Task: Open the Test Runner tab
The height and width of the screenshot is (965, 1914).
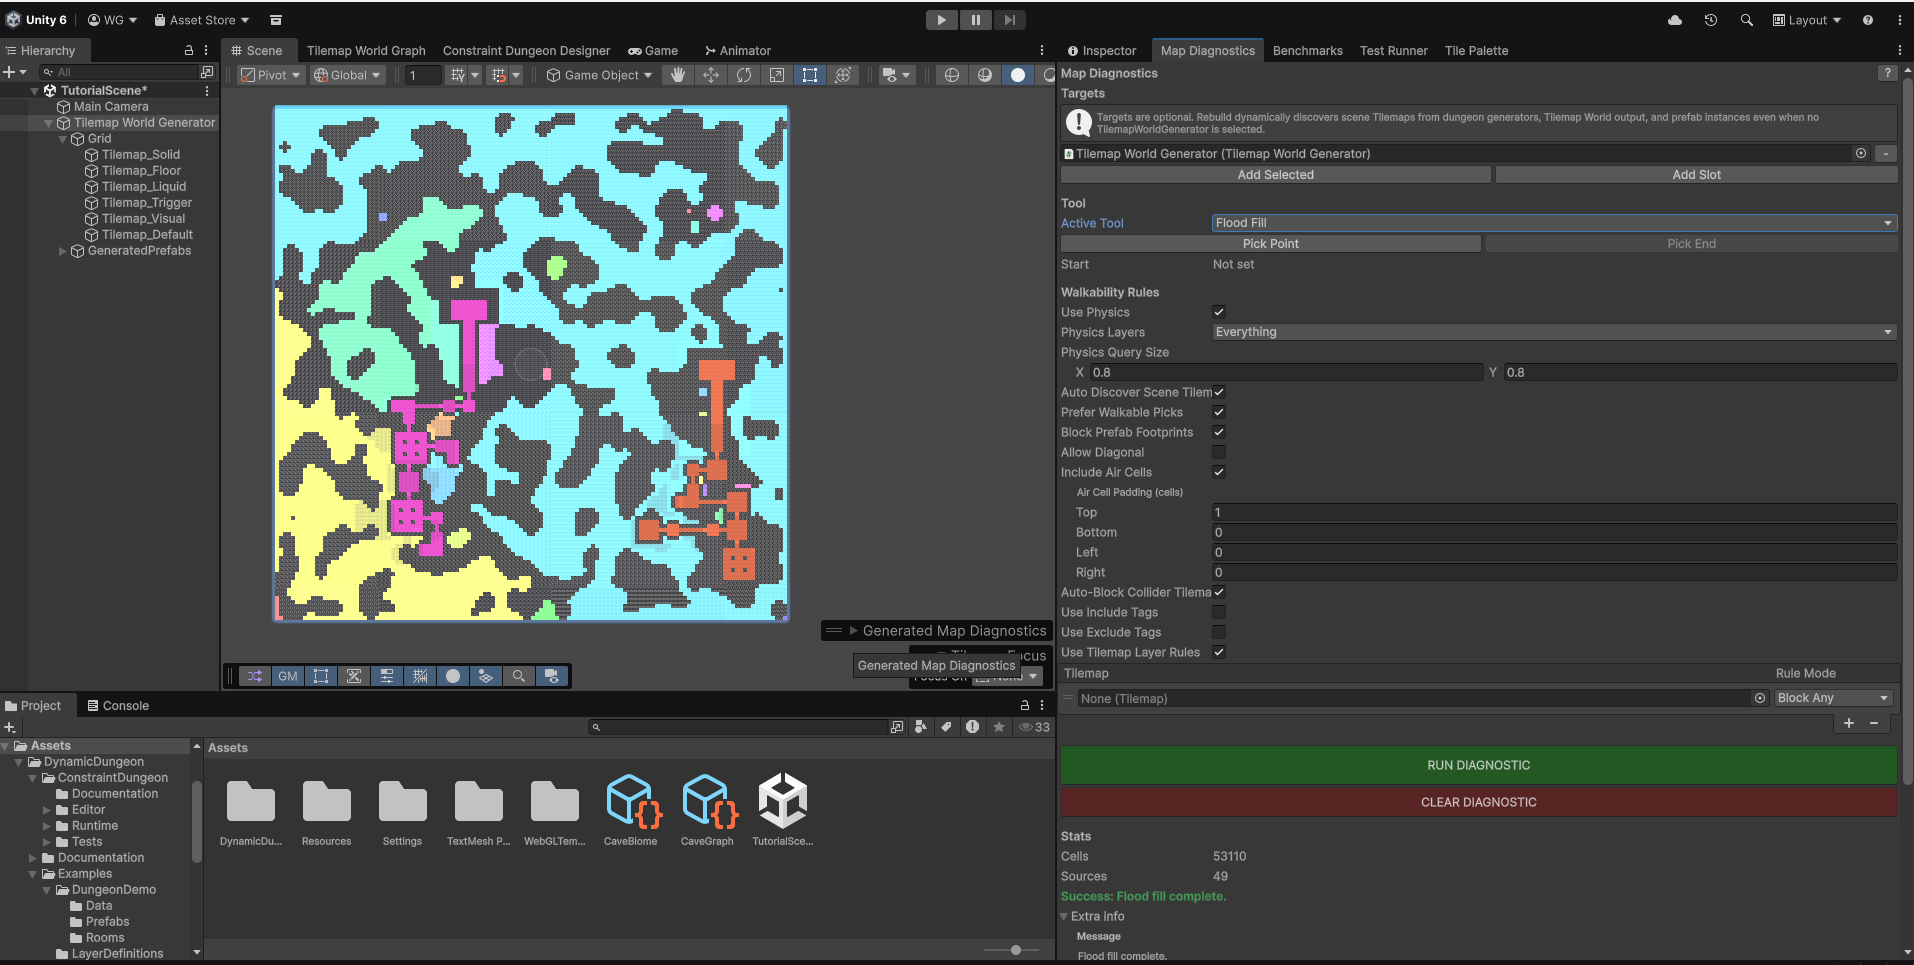Action: pyautogui.click(x=1394, y=51)
